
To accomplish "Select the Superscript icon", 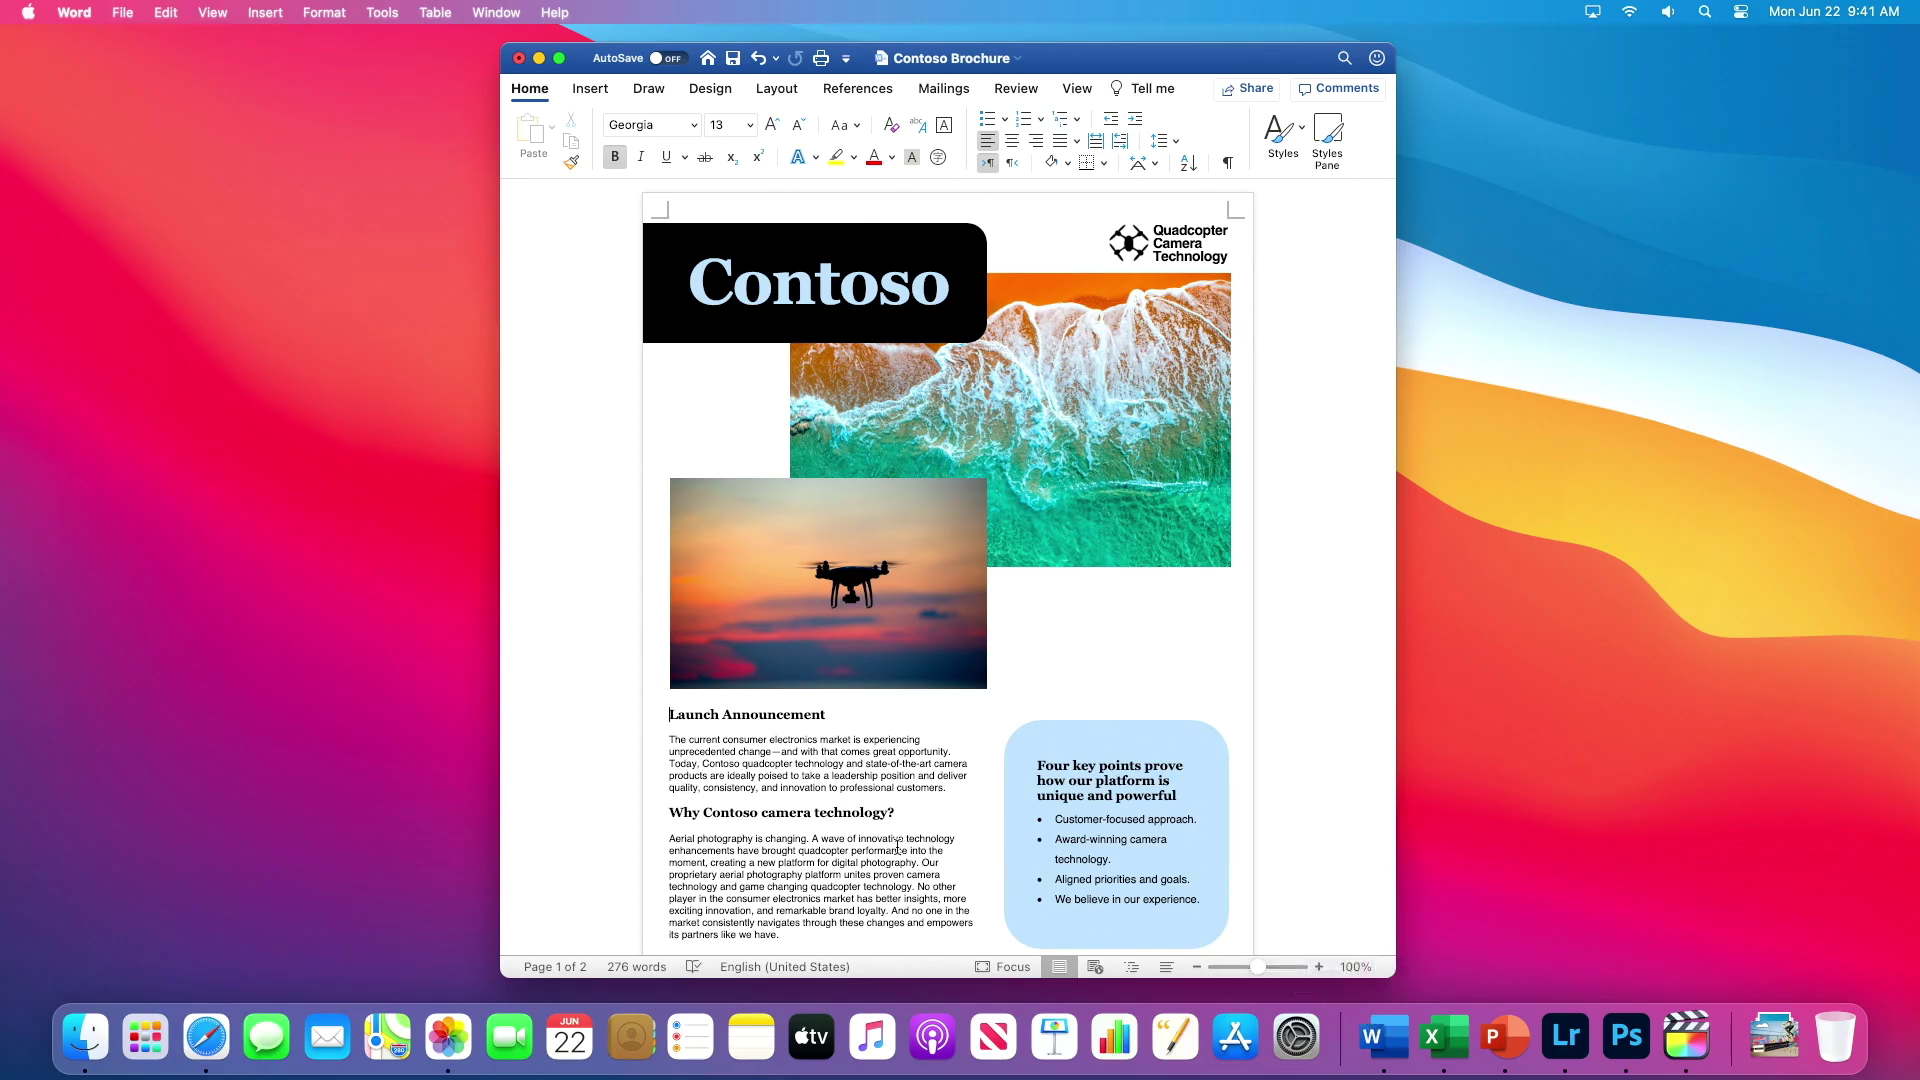I will click(x=758, y=156).
